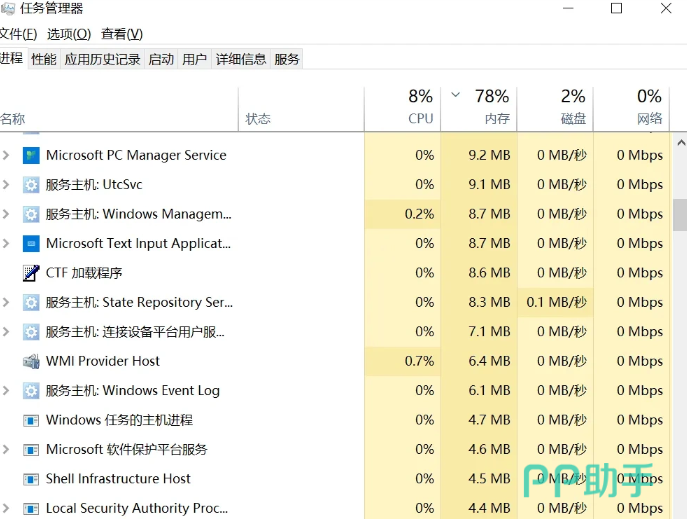This screenshot has height=519, width=687.
Task: Select Windows 任务的主机进程 process name
Action: (x=119, y=420)
